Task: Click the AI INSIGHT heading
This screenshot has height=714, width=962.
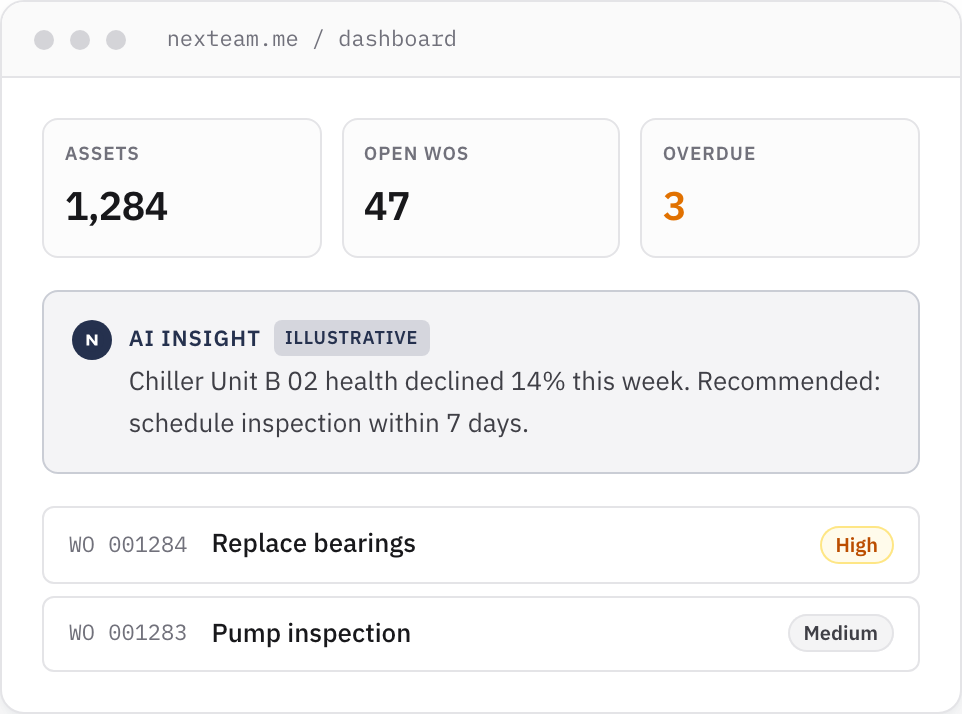Action: coord(194,339)
